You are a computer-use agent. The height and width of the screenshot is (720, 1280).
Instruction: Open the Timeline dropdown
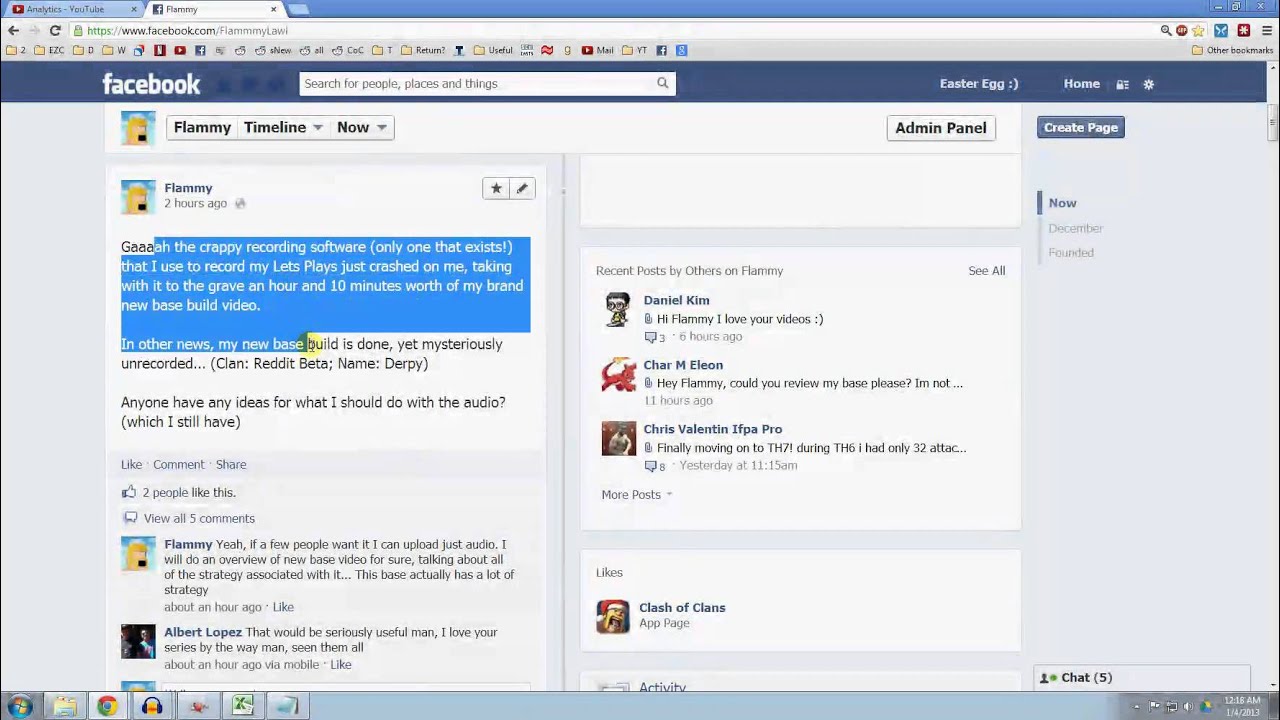pos(283,127)
